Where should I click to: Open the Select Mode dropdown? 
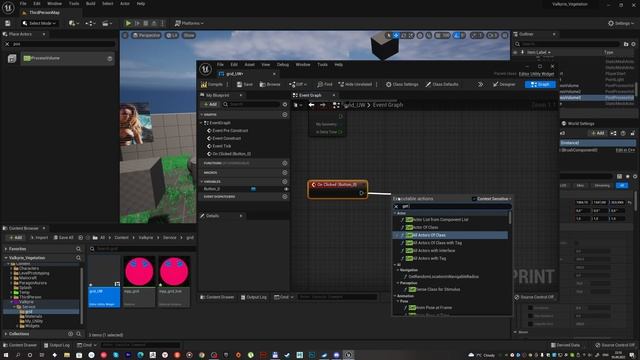click(x=39, y=23)
